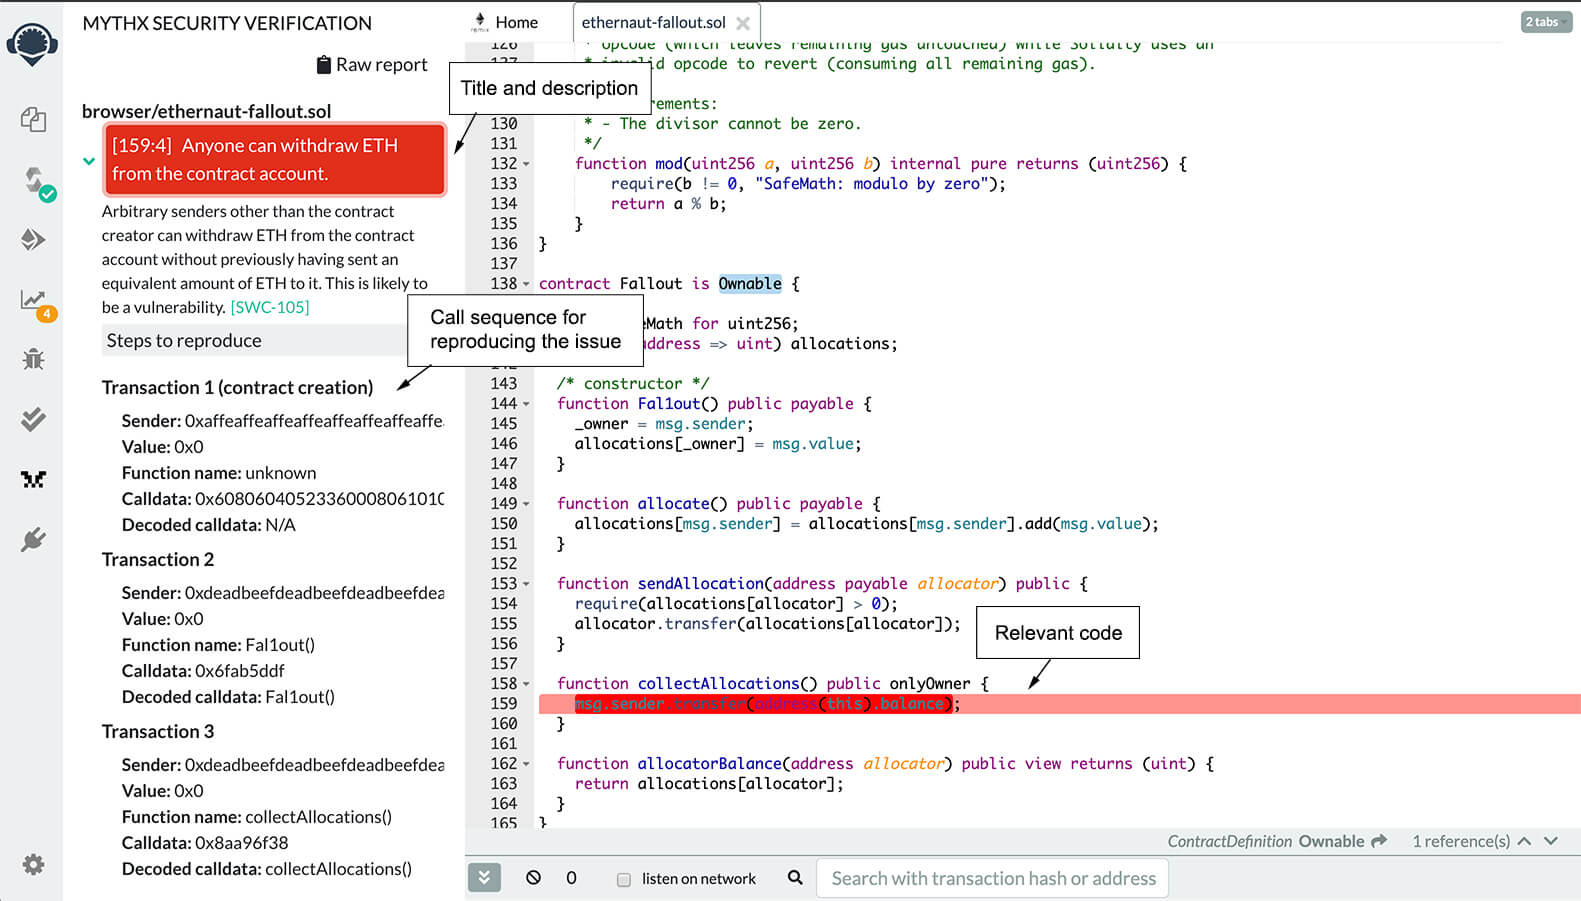This screenshot has height=901, width=1581.
Task: Click the Home tab icon
Action: coord(479,22)
